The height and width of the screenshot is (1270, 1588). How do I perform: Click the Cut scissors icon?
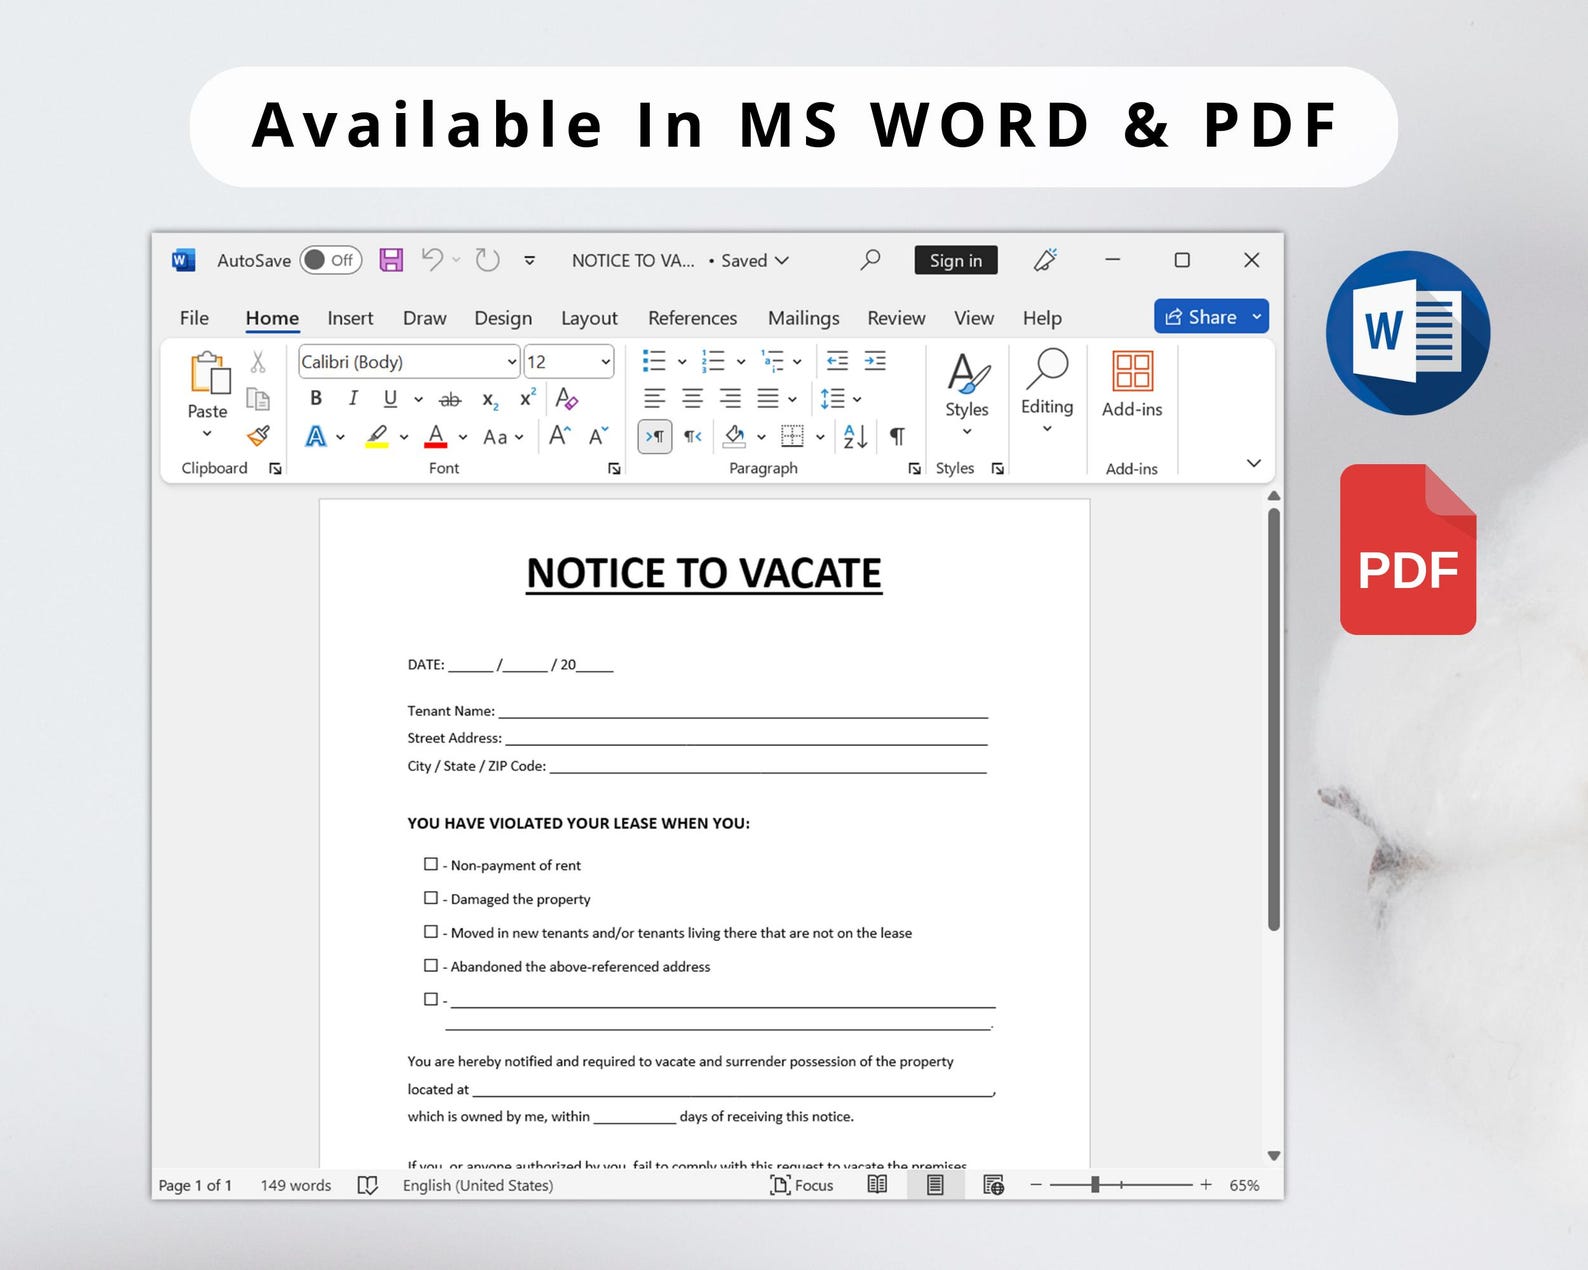coord(258,361)
